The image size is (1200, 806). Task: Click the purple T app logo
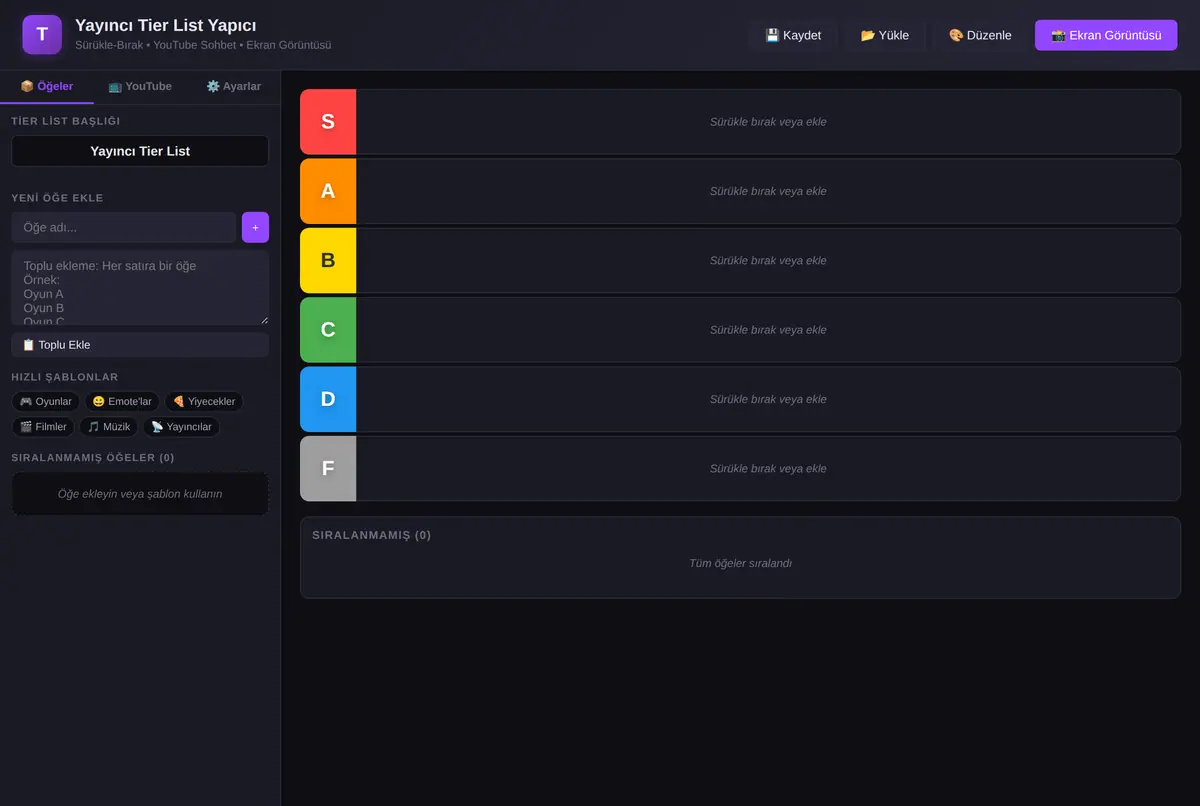(42, 35)
